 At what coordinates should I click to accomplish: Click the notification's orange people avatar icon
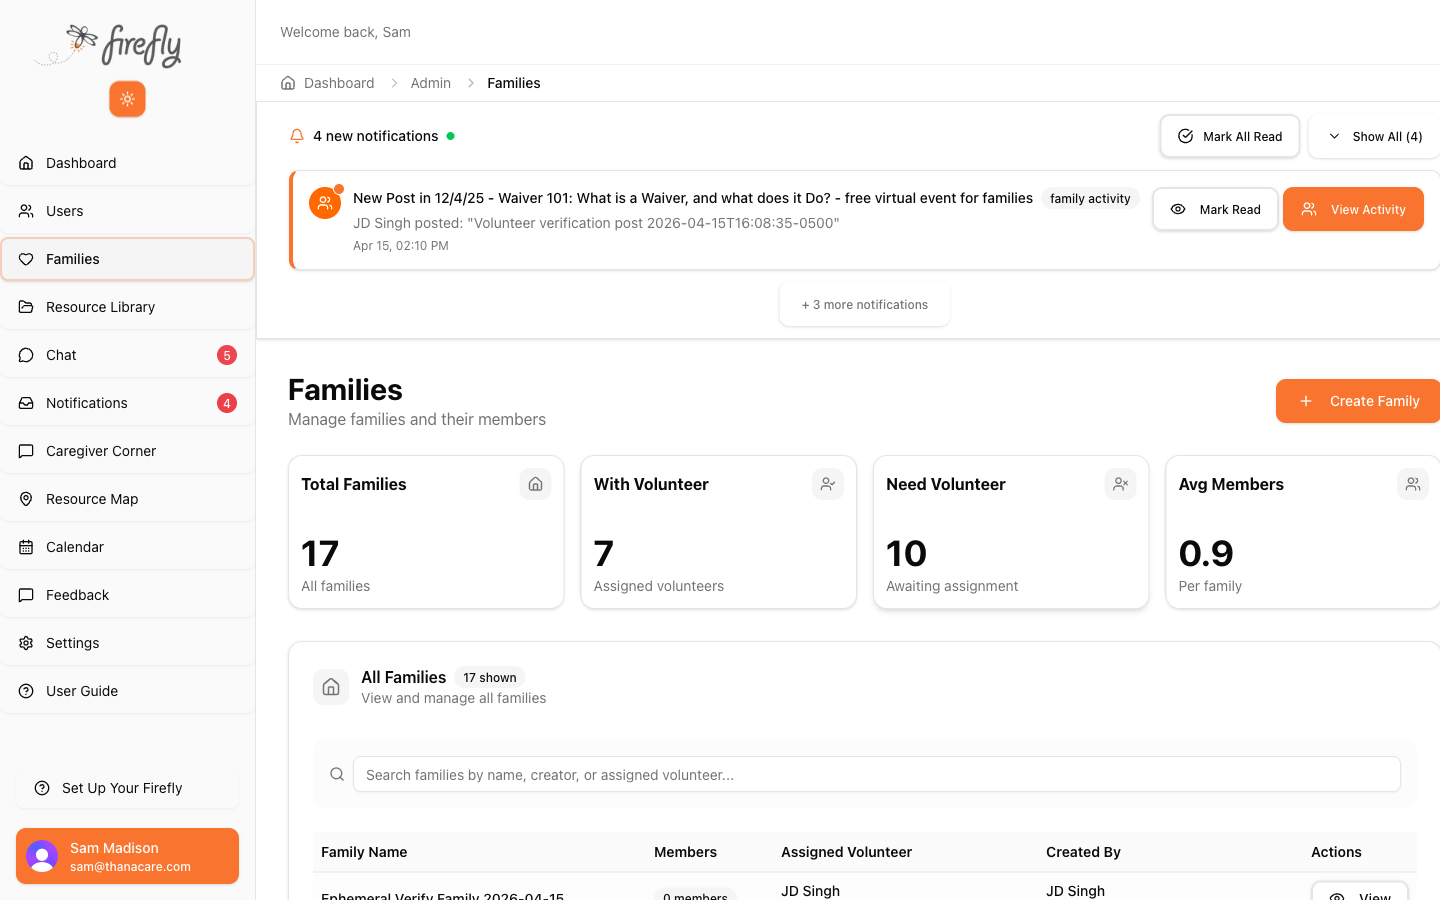click(x=325, y=202)
